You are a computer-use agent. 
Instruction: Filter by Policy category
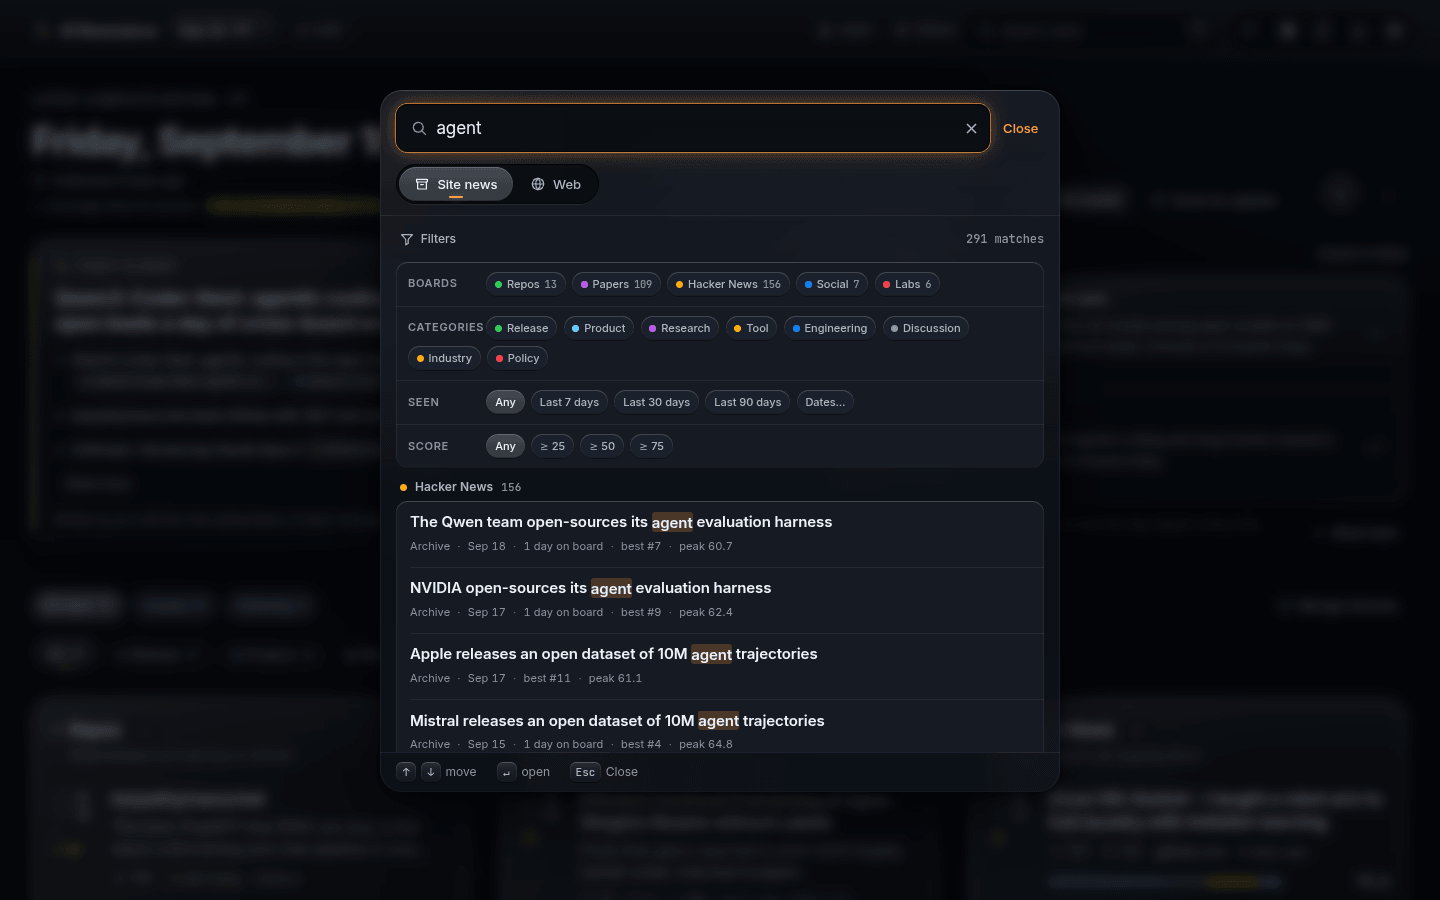pos(518,358)
